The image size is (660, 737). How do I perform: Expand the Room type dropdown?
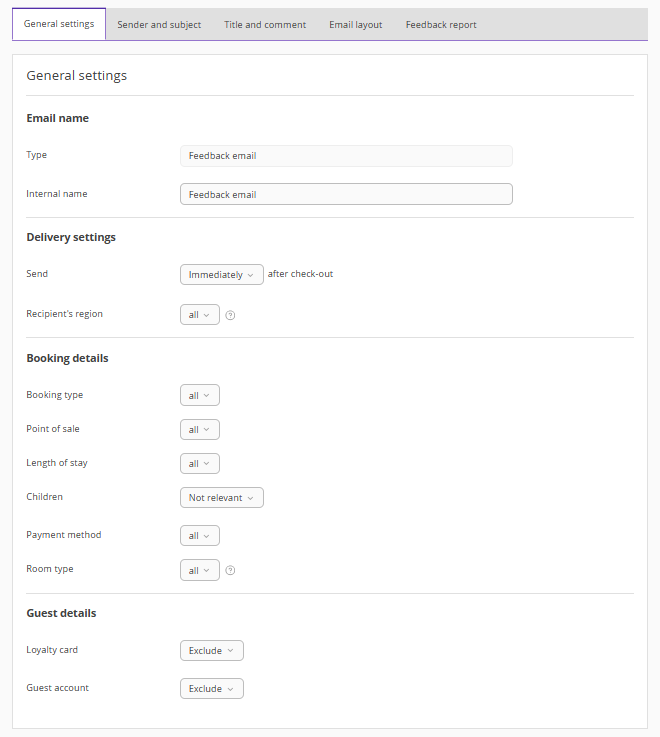[199, 570]
